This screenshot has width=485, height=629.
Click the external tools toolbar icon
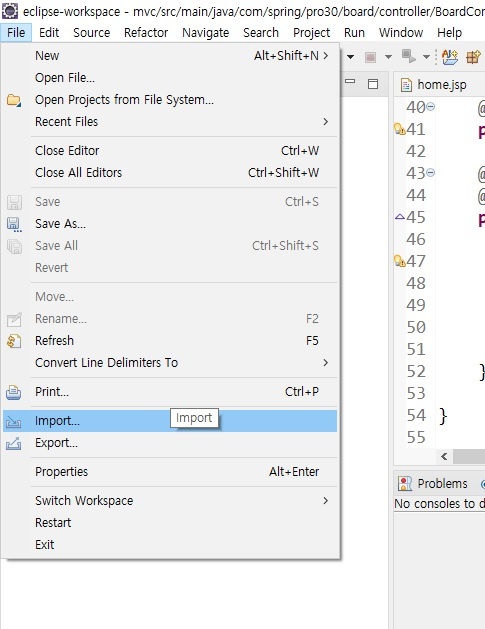coord(409,57)
